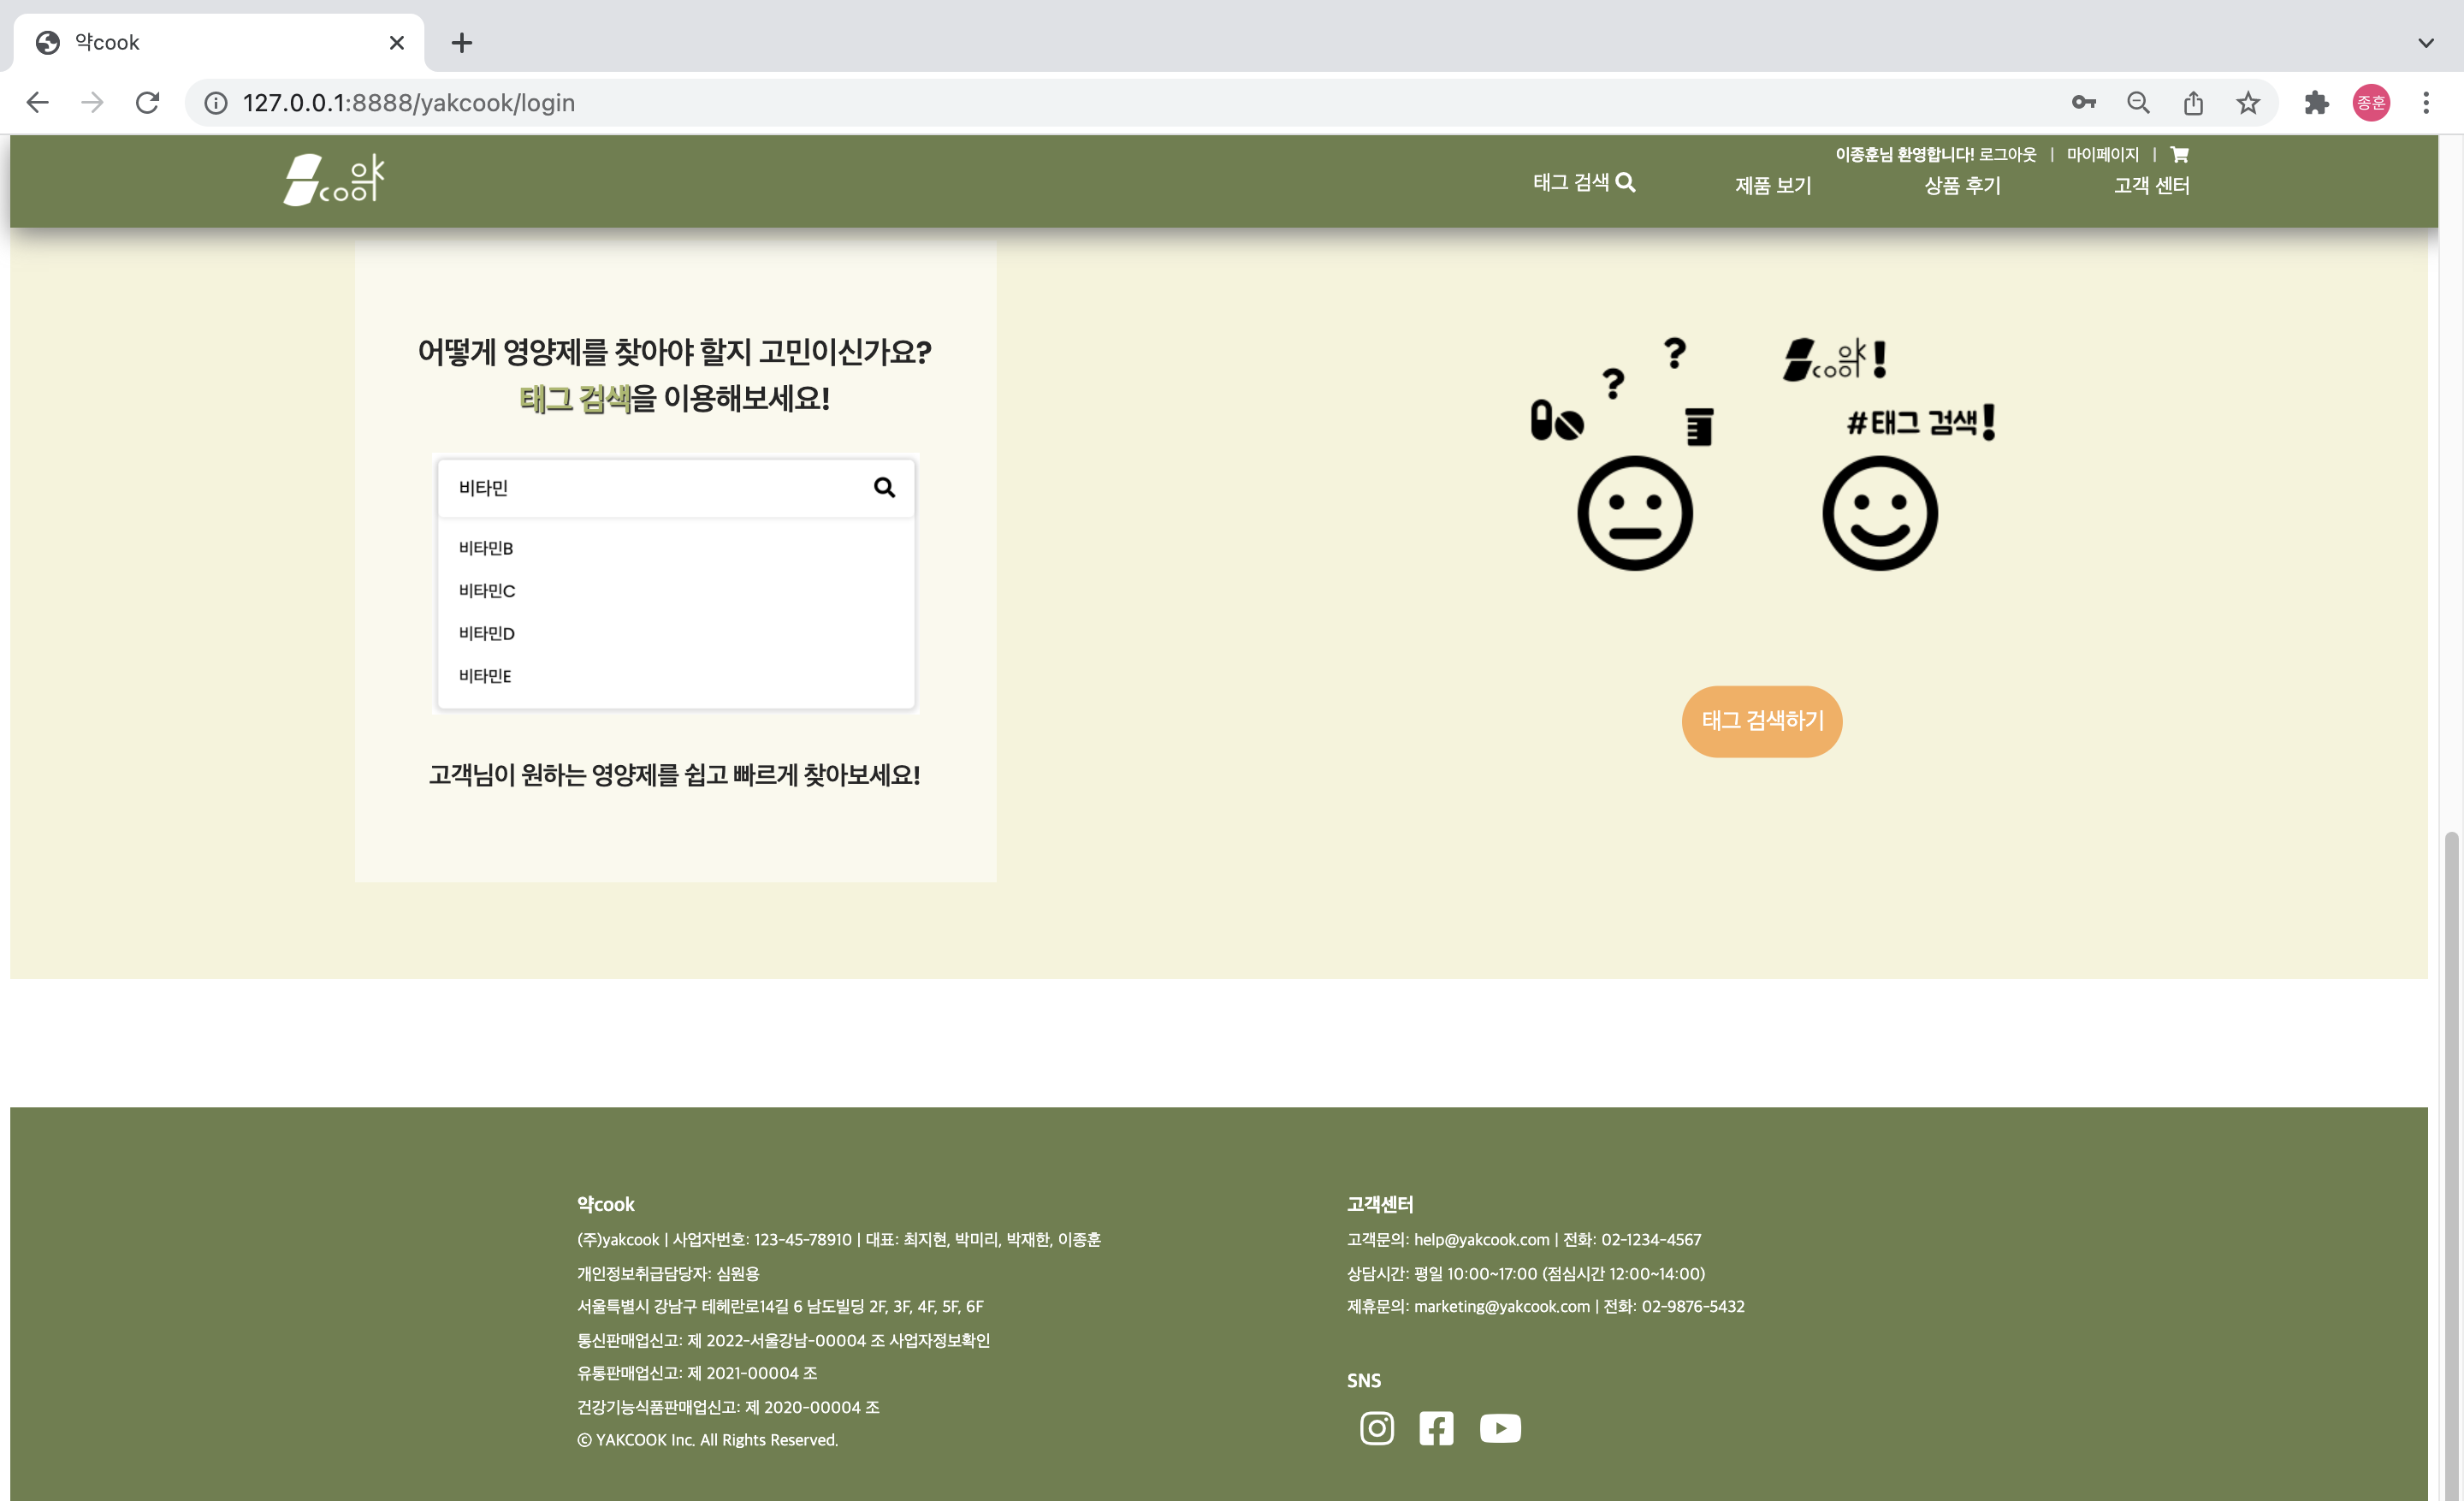Open the 제품 보기 menu
The width and height of the screenshot is (2464, 1501).
(1773, 185)
